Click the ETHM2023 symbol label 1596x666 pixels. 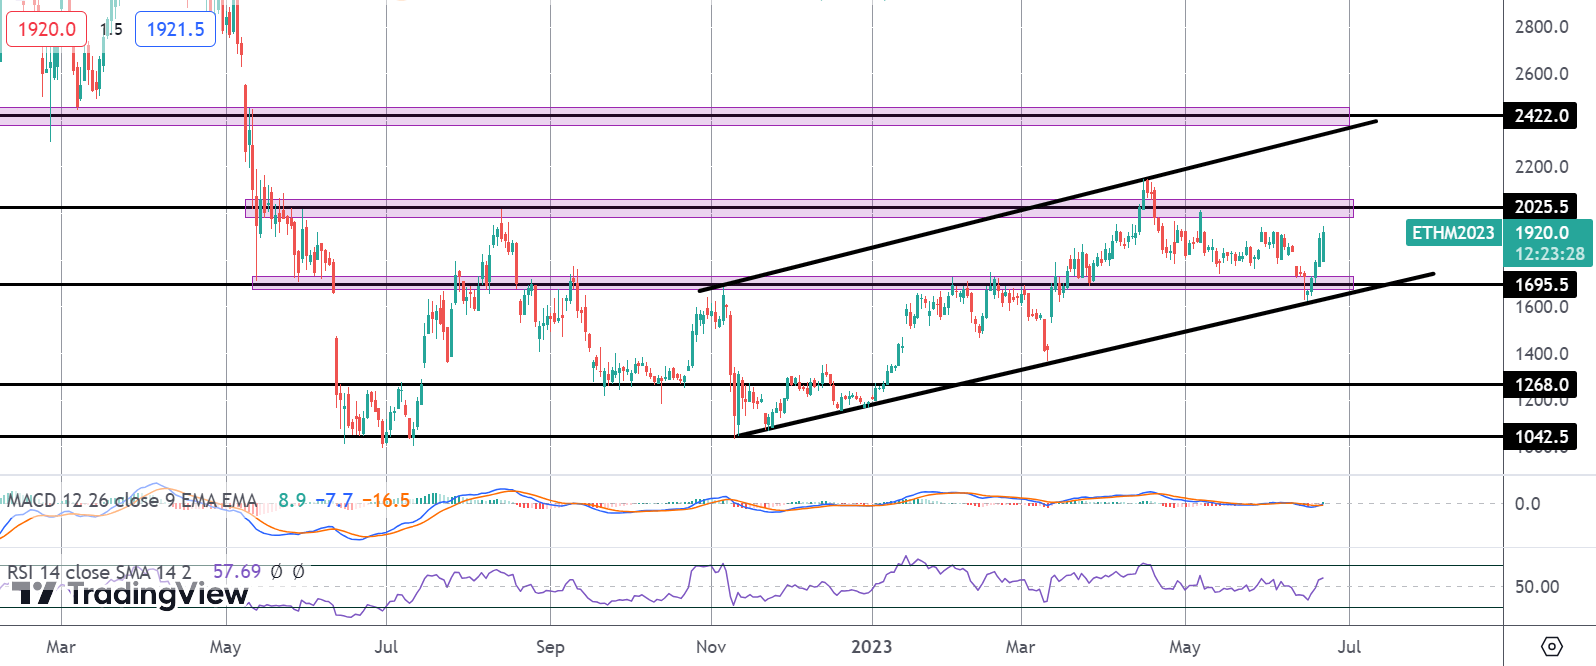pyautogui.click(x=1453, y=233)
